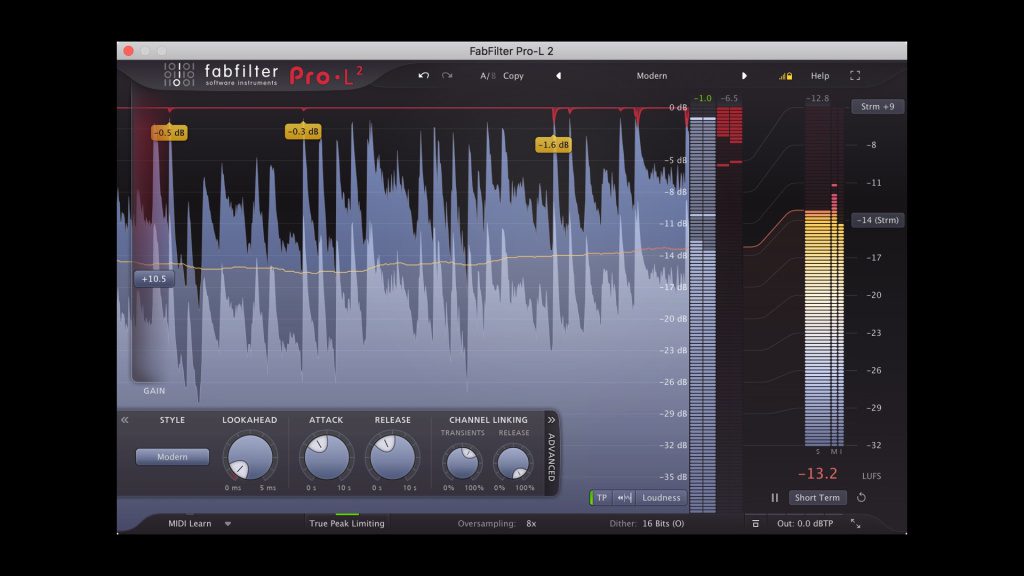Image resolution: width=1024 pixels, height=576 pixels.
Task: Click the Copy button to copy A to B
Action: pos(513,76)
